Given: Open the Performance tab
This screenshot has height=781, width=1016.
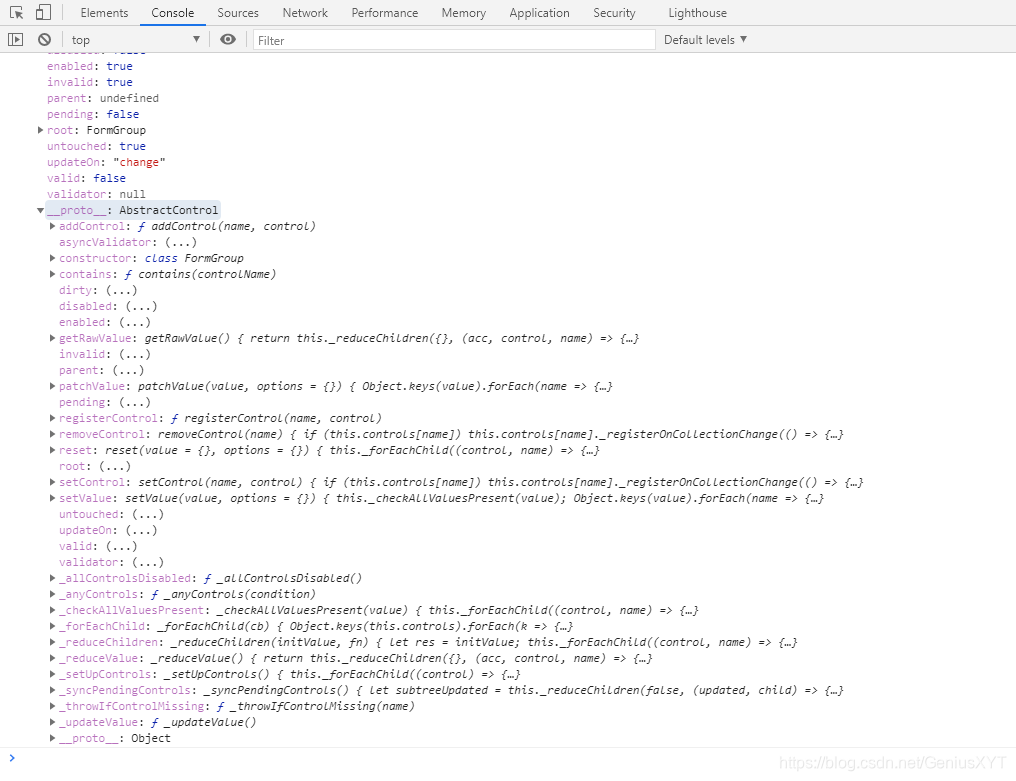Looking at the screenshot, I should [x=385, y=13].
